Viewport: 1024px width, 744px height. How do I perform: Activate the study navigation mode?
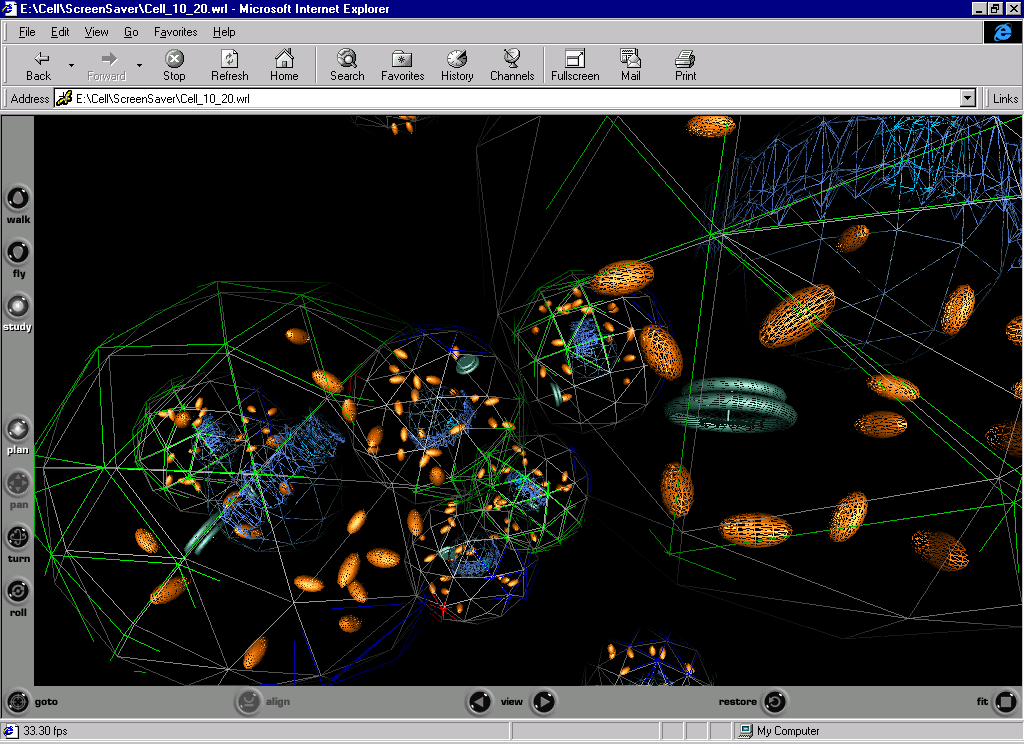(18, 306)
